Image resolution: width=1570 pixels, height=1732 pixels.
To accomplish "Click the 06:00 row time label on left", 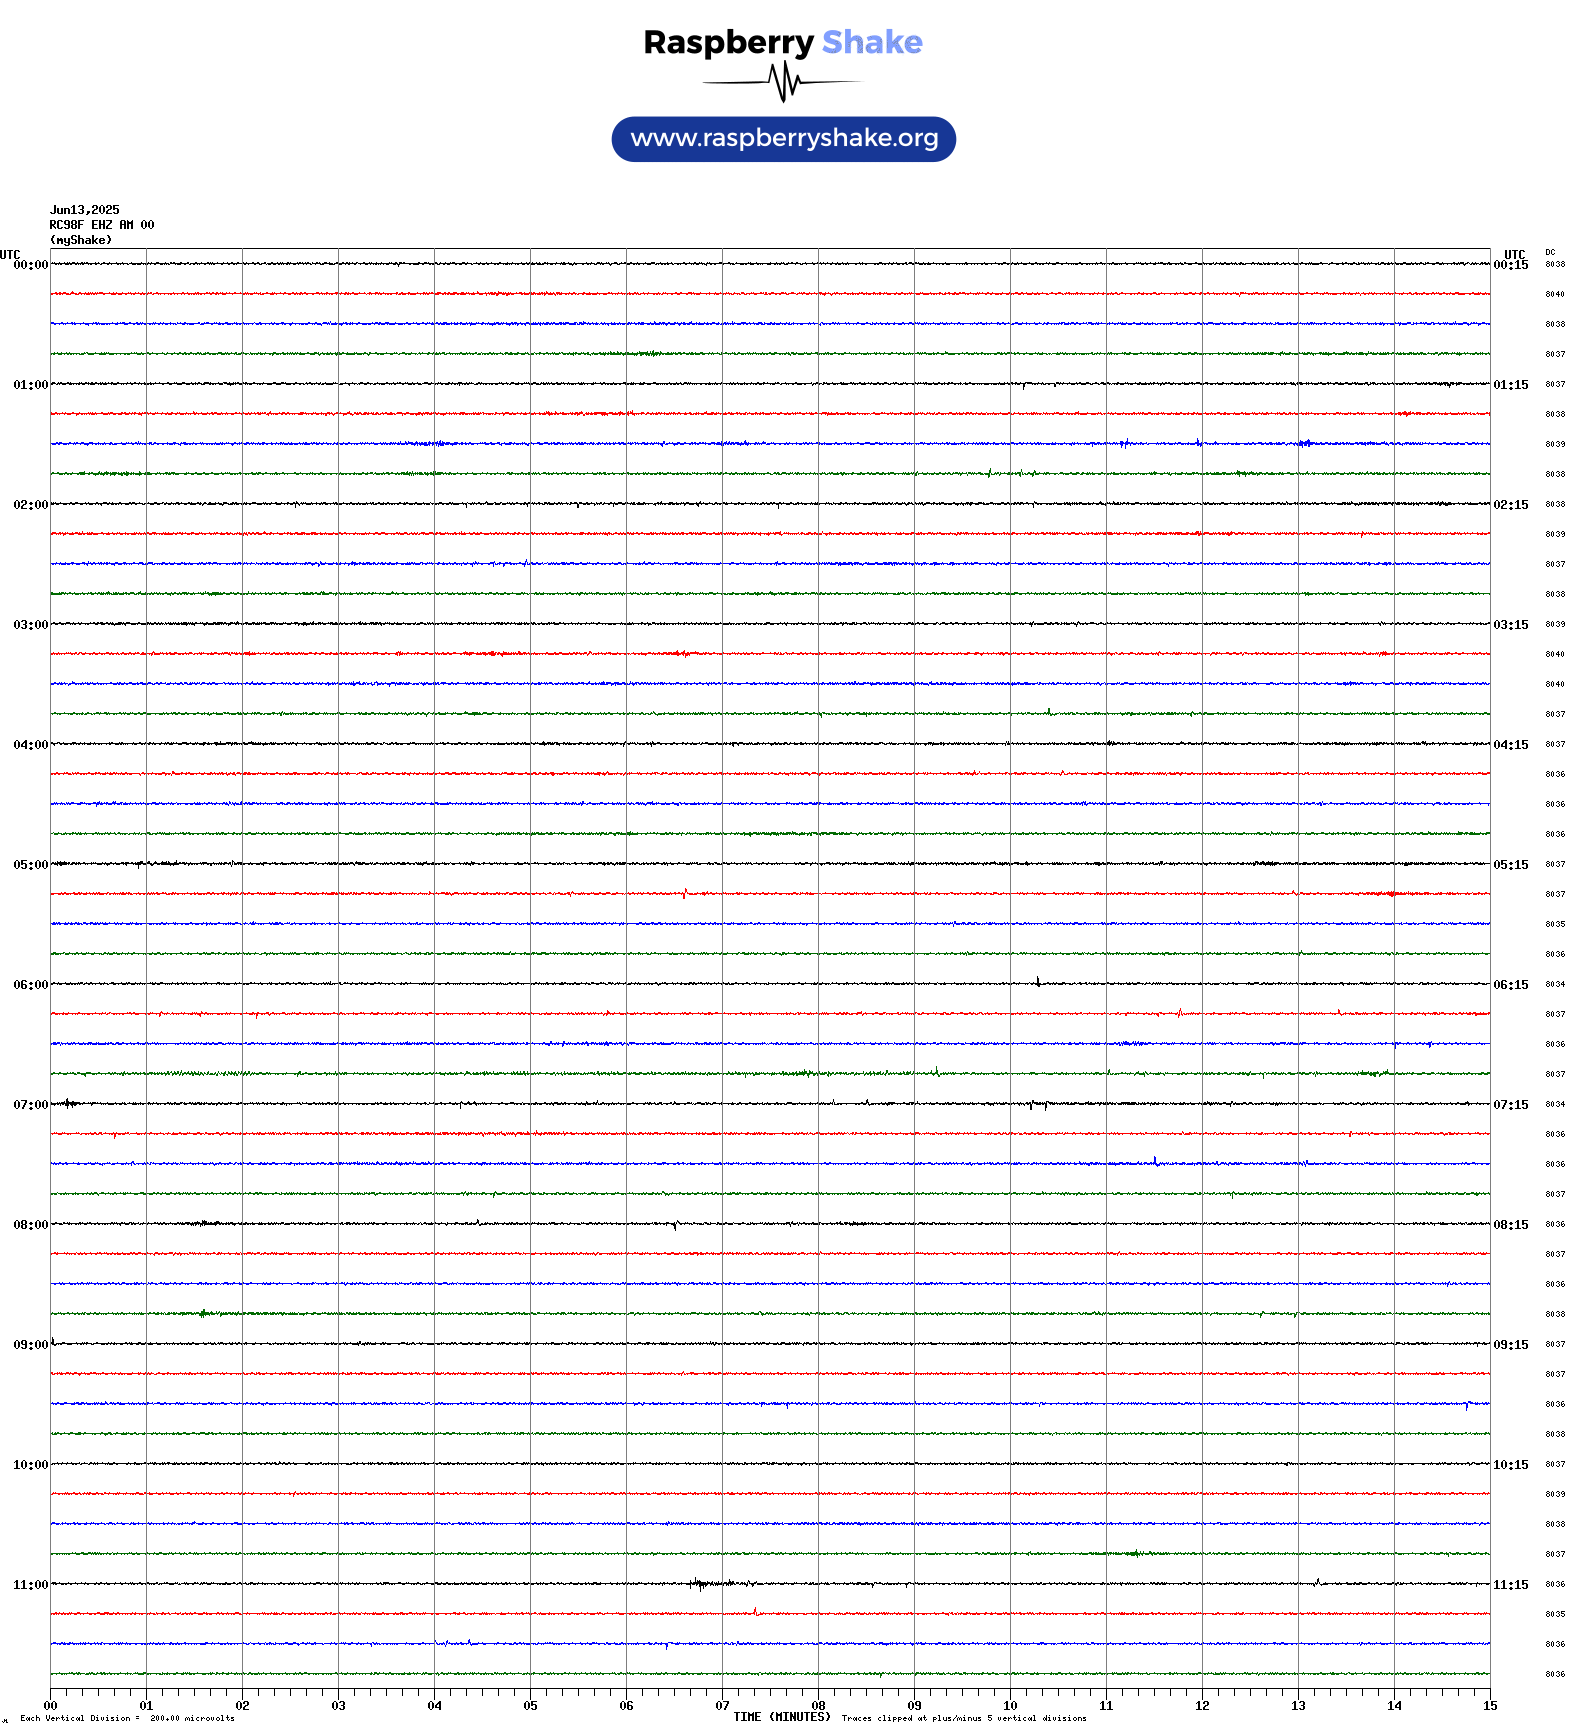I will coord(30,985).
